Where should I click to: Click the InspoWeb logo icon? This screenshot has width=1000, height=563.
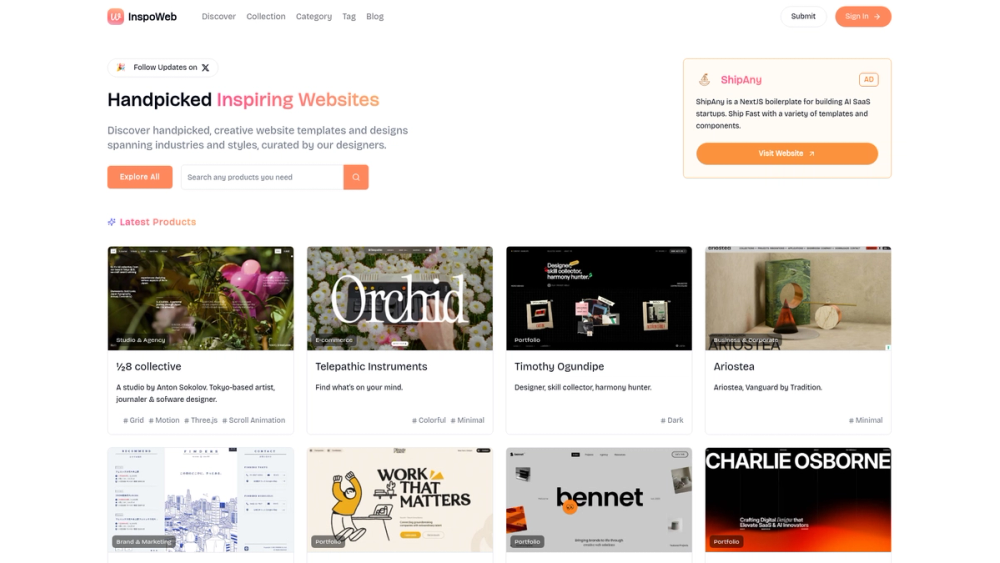point(115,17)
